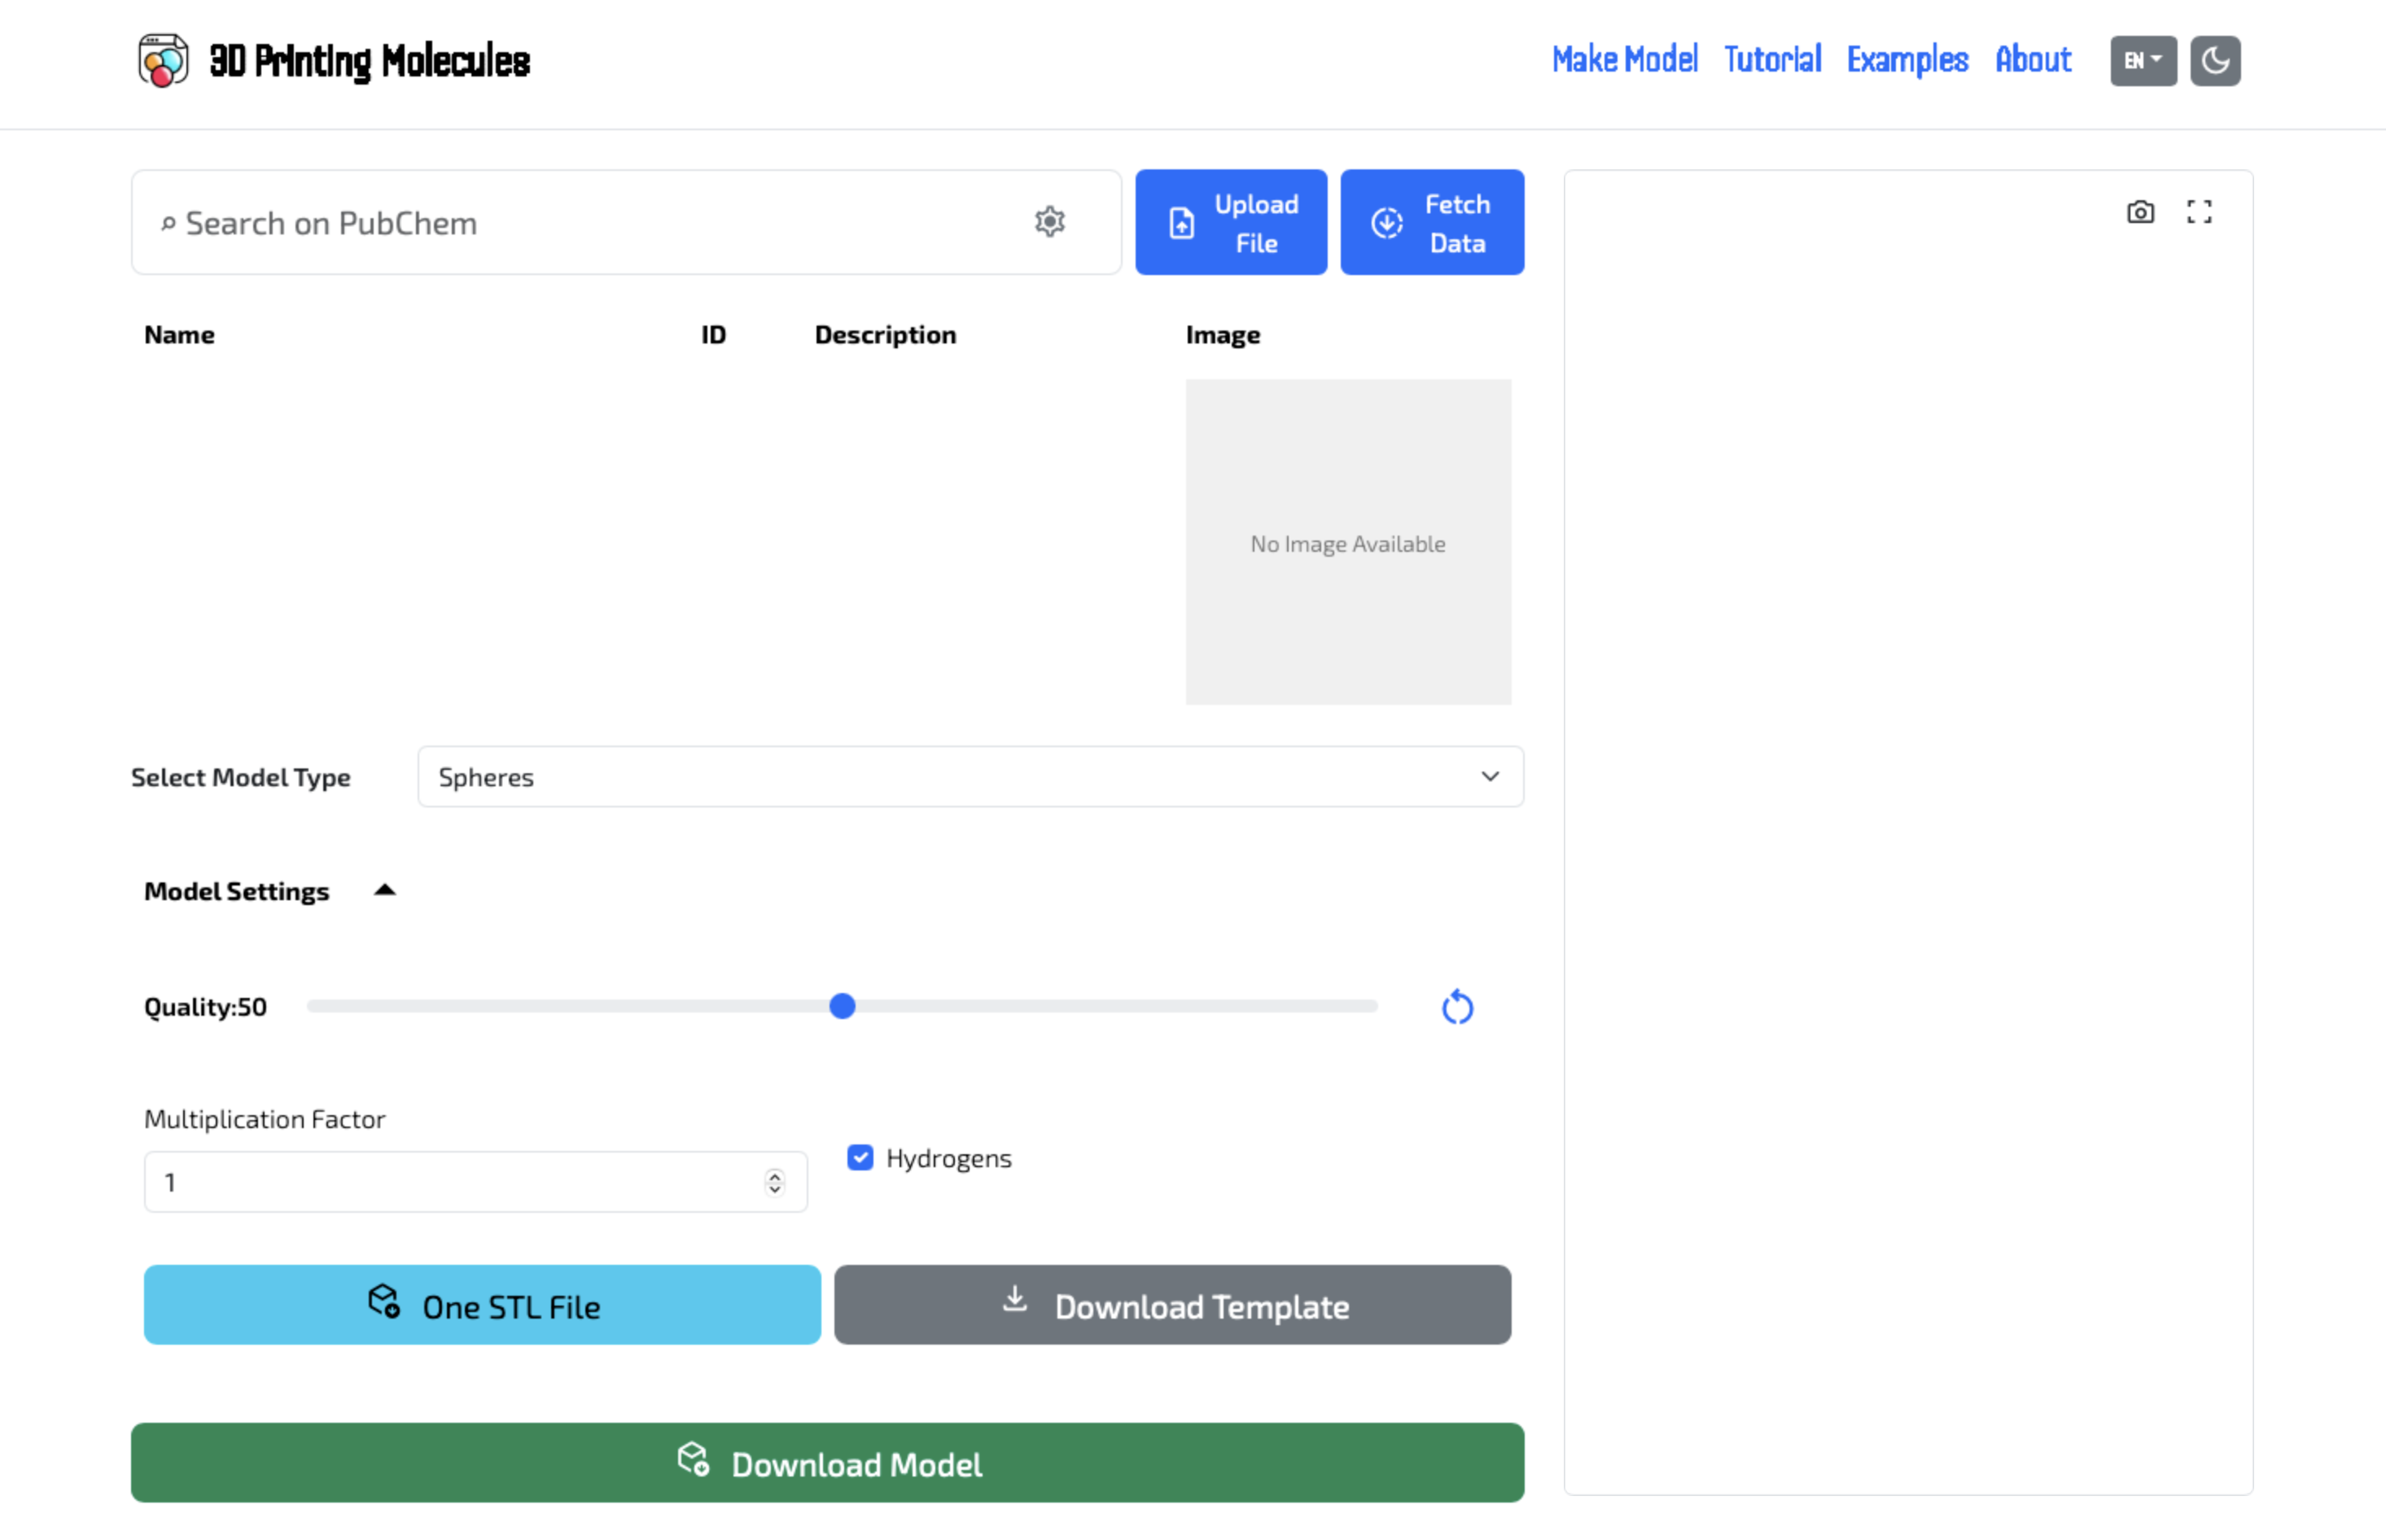Choose One STL File option
This screenshot has height=1540, width=2386.
pos(482,1305)
